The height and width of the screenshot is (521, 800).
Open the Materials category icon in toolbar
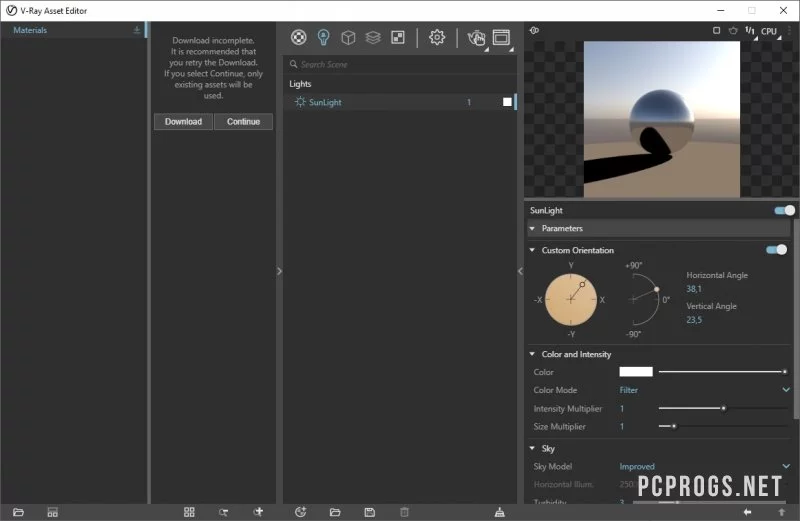pos(298,37)
